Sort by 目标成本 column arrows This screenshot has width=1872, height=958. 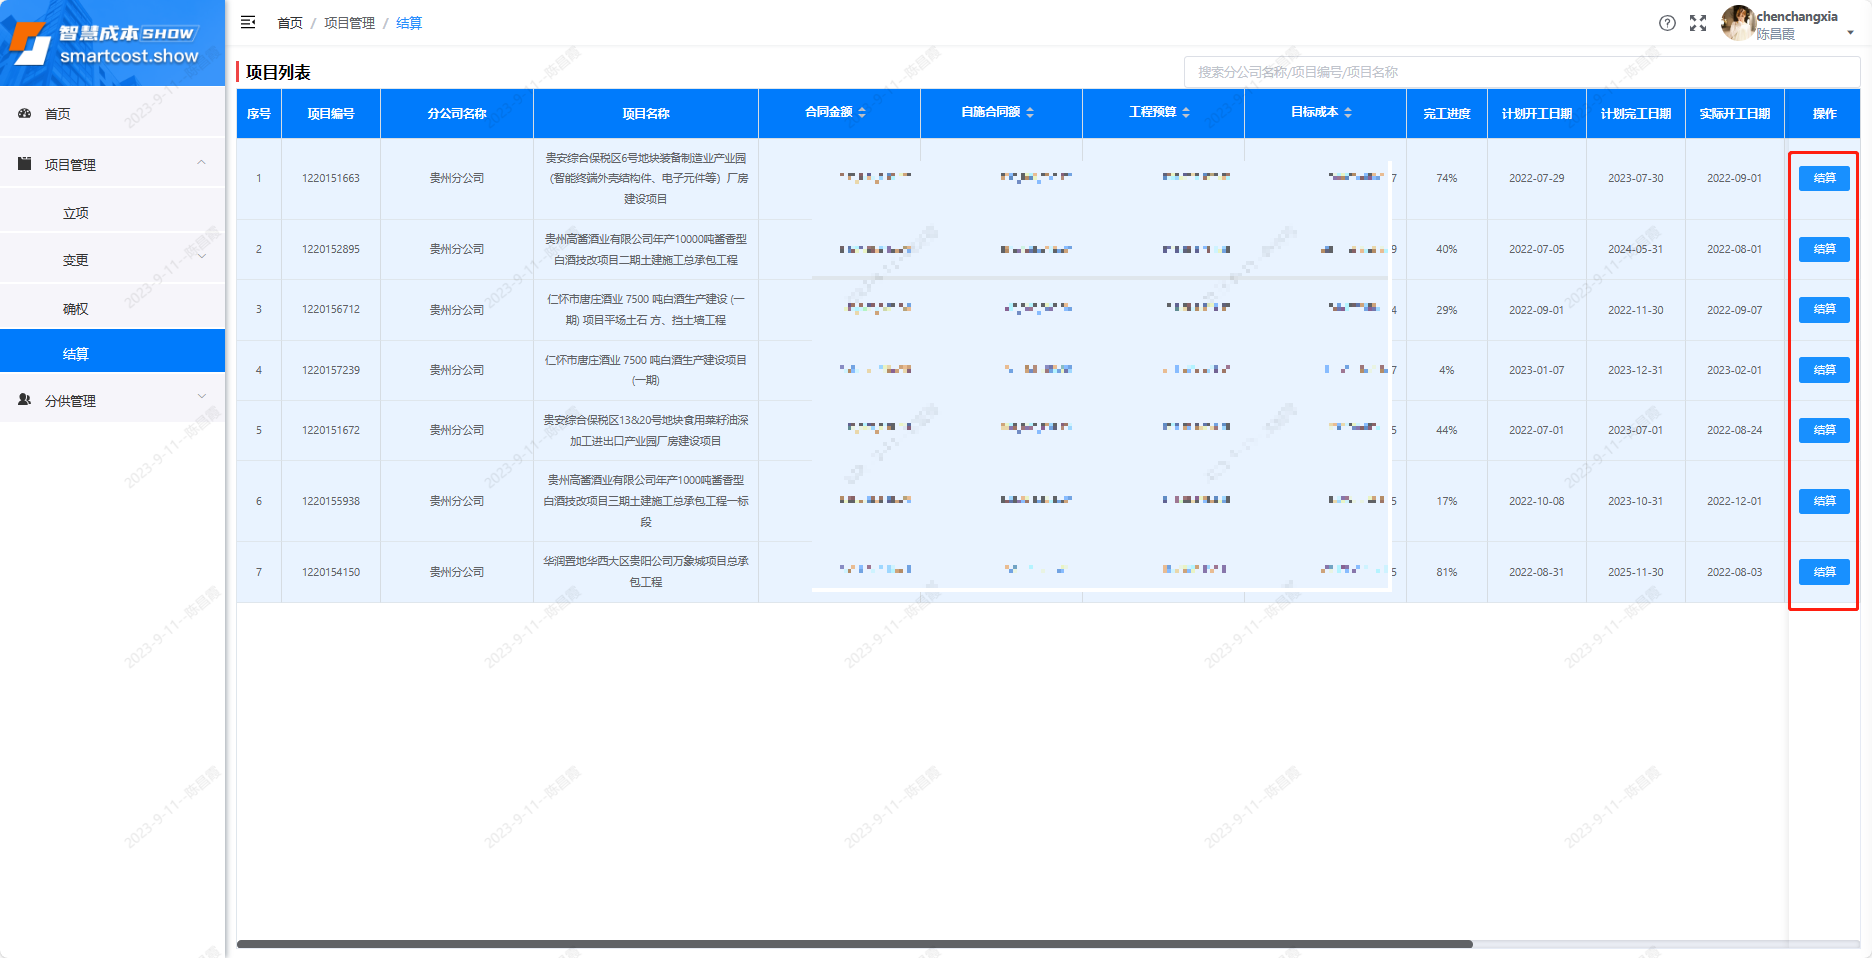[x=1348, y=113]
